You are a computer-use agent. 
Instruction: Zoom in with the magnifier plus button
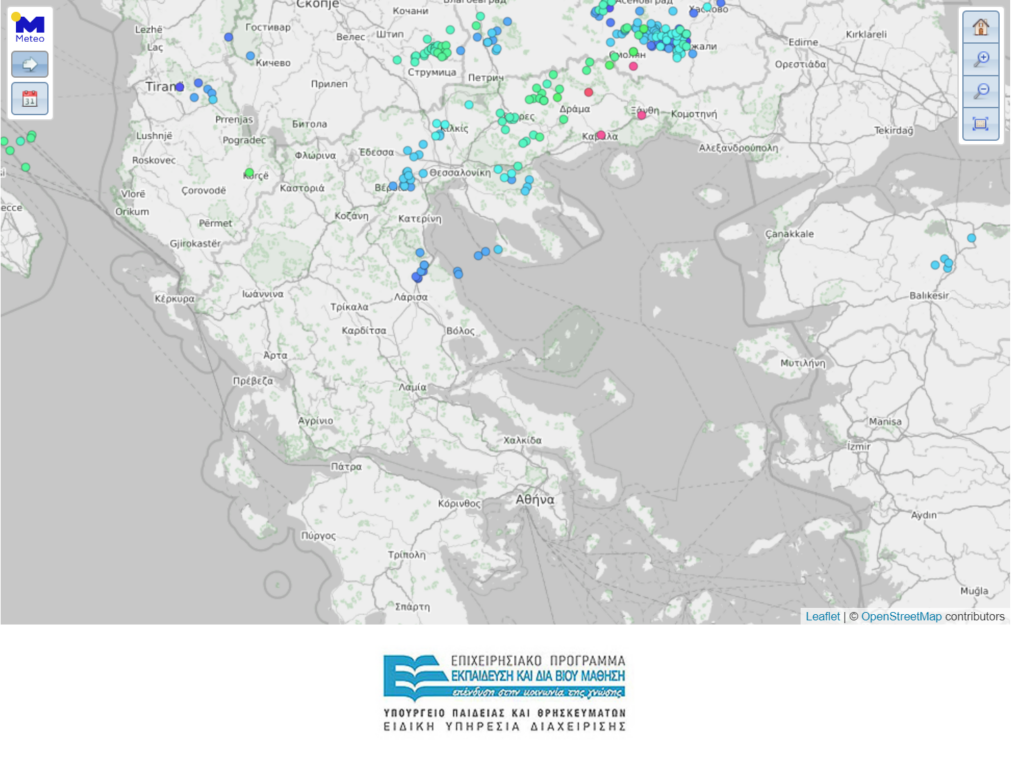pos(980,59)
